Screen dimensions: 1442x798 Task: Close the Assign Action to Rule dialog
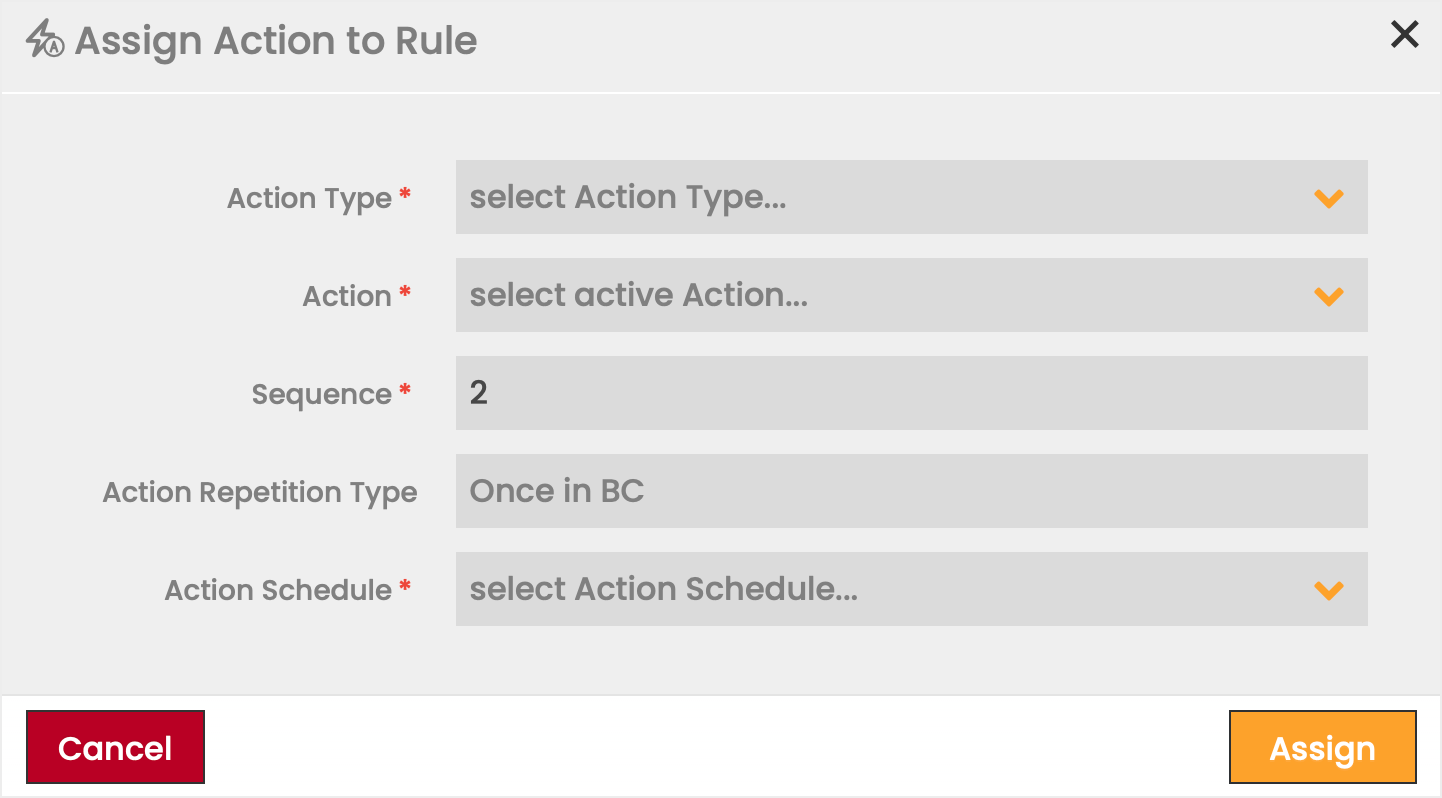coord(1405,35)
